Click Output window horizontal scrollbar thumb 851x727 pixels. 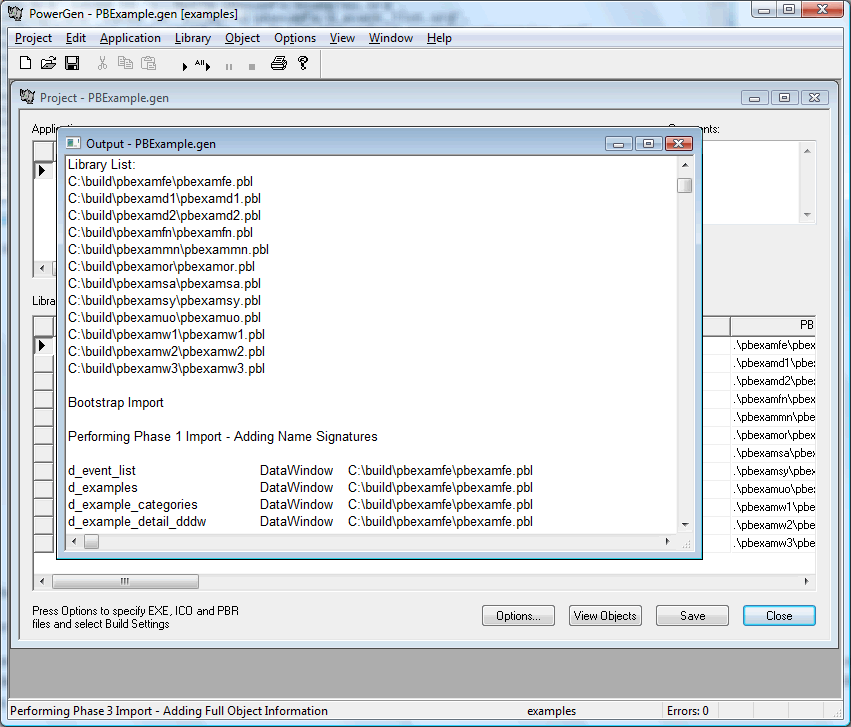91,541
